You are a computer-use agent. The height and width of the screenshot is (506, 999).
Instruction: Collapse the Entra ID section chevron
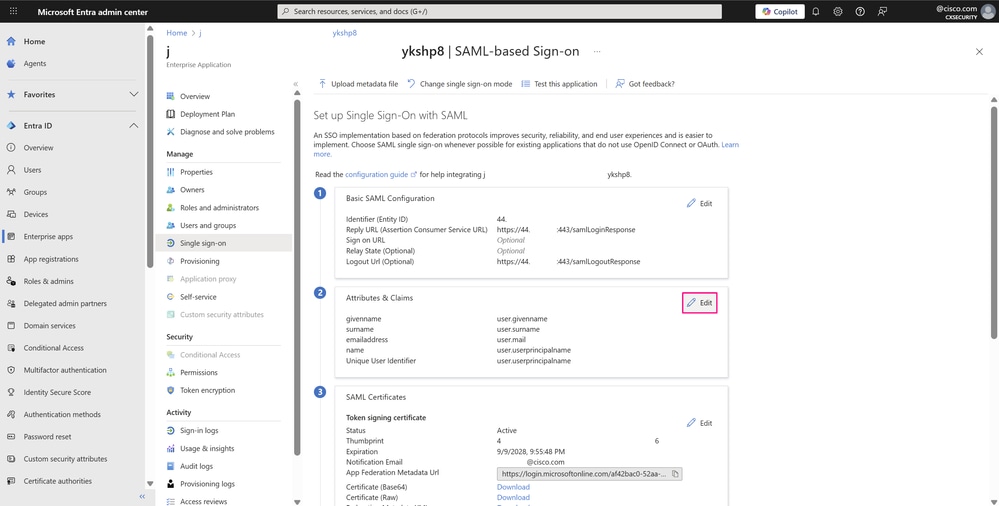pyautogui.click(x=134, y=126)
